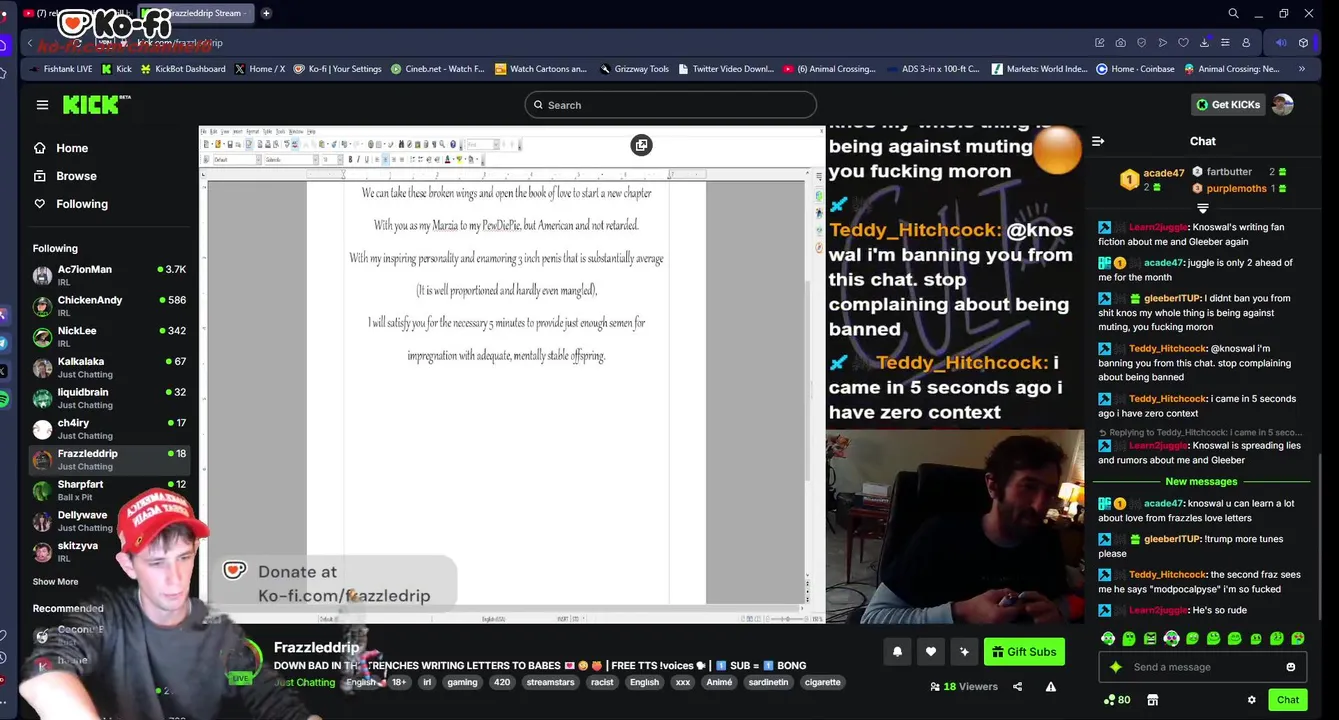Go to Home in the sidebar
The width and height of the screenshot is (1339, 720).
tap(72, 148)
